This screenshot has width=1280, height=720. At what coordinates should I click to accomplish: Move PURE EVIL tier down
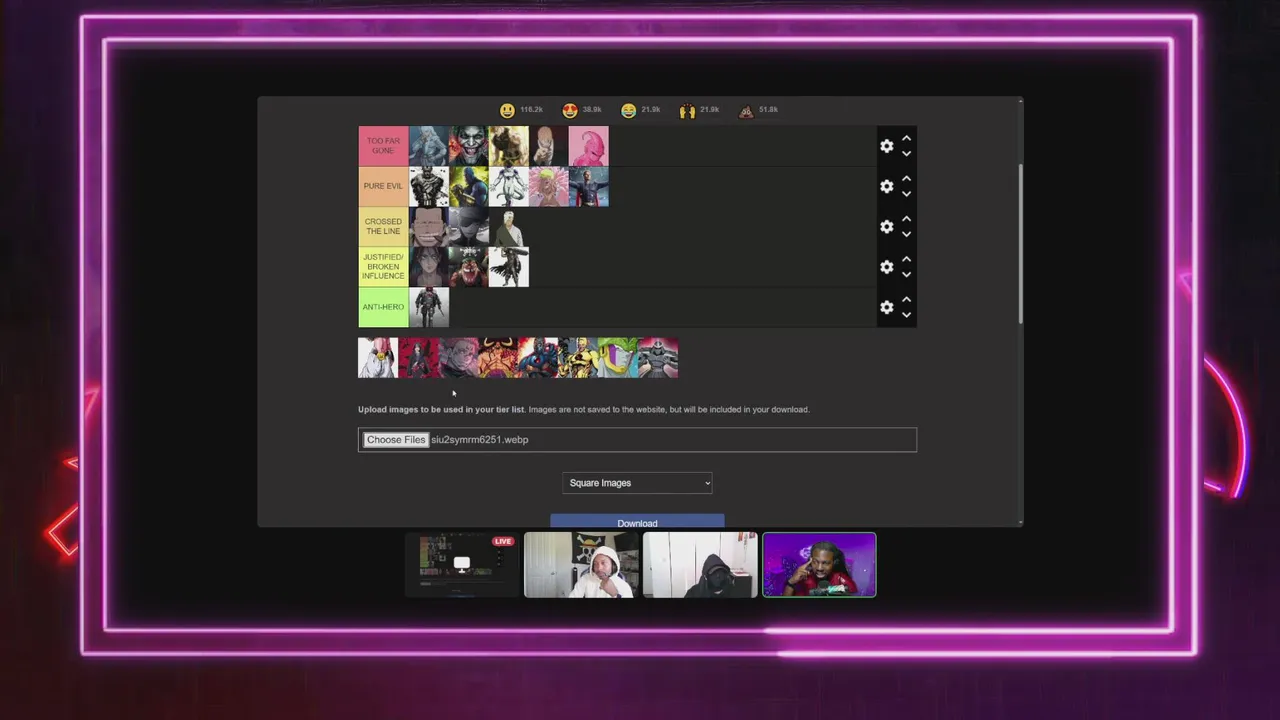[906, 194]
